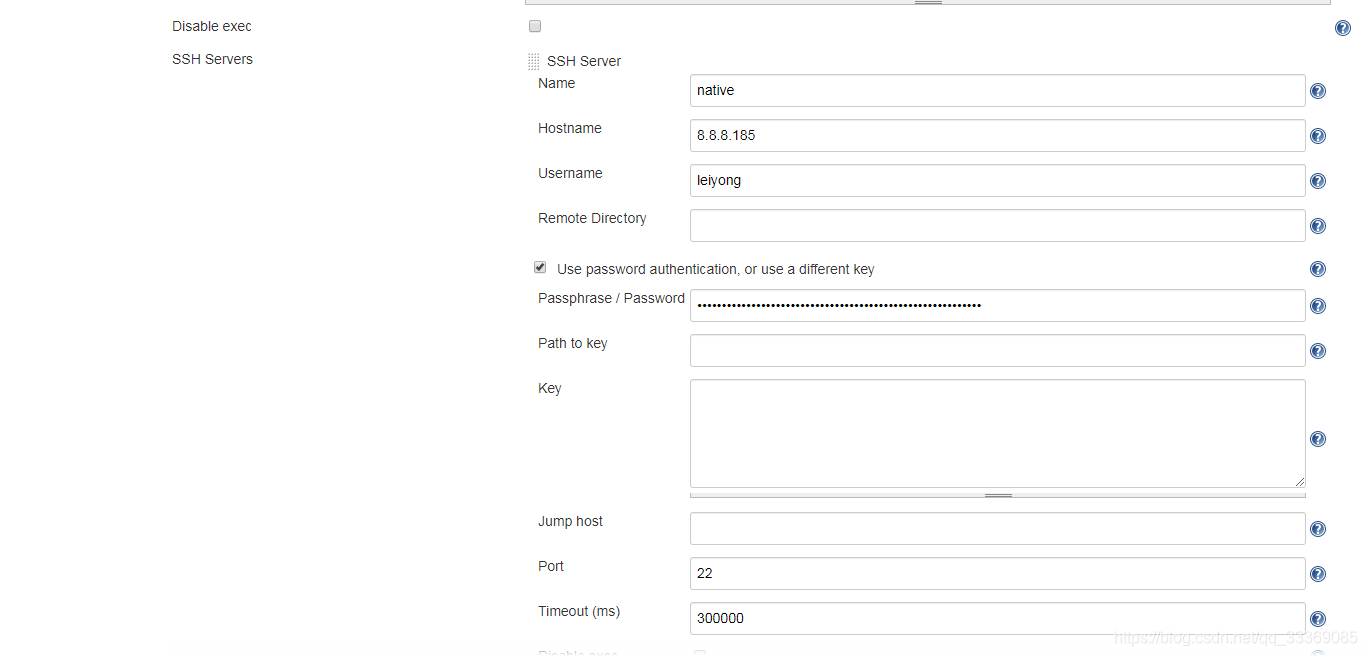1367x656 pixels.
Task: Open help for password authentication option
Action: [x=1318, y=269]
